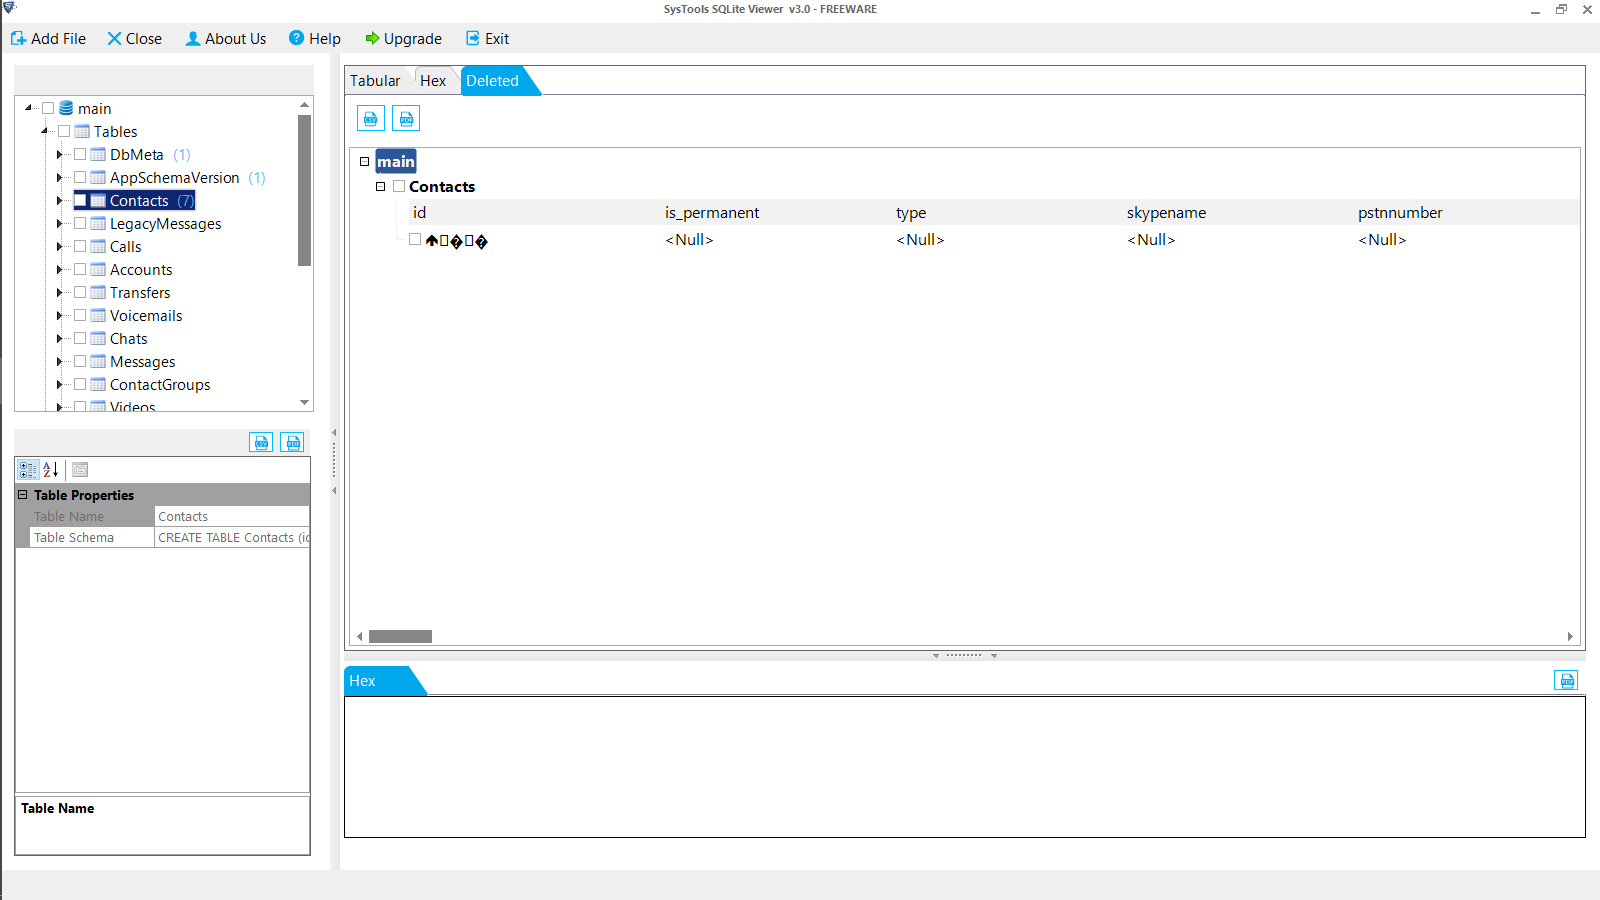1600x900 pixels.
Task: Click the Tables folder icon
Action: point(82,131)
